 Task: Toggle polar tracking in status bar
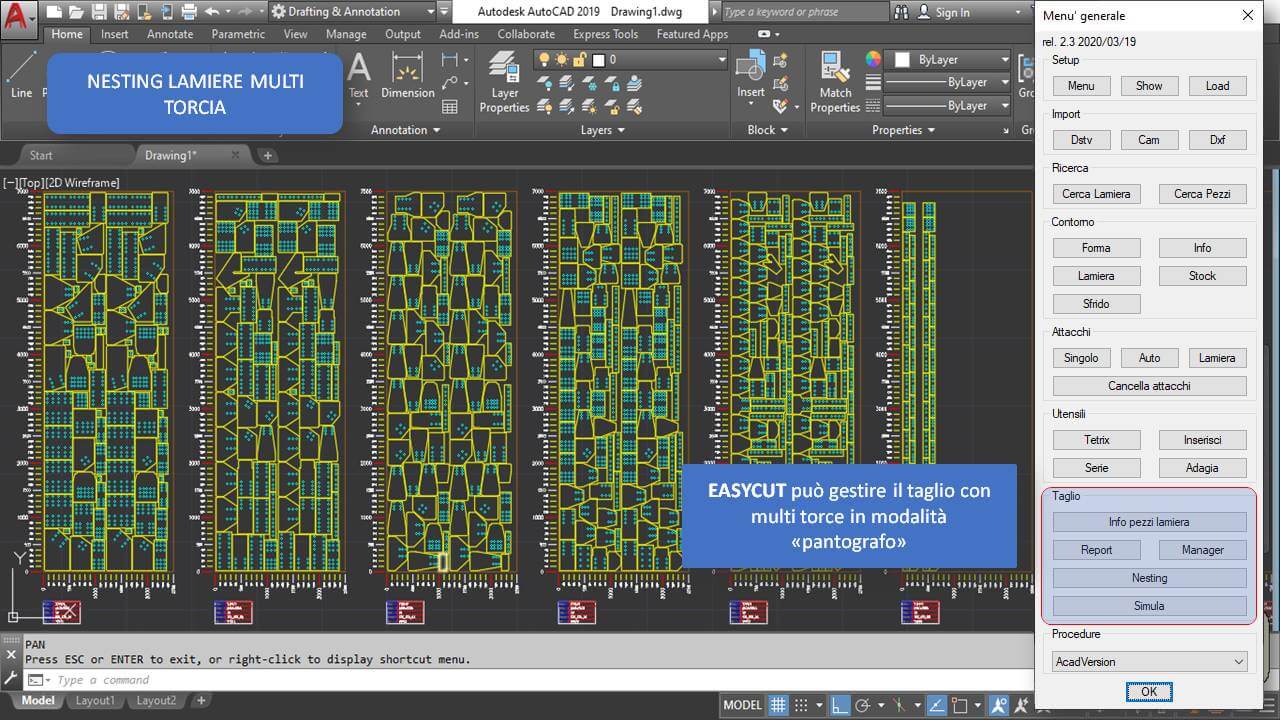coord(863,705)
